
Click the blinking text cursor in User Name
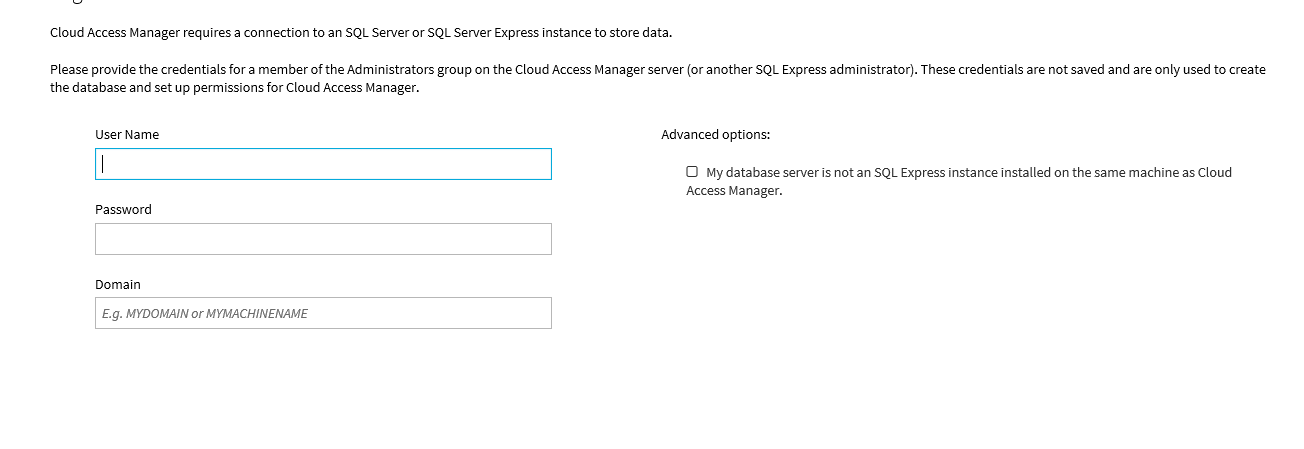point(103,164)
